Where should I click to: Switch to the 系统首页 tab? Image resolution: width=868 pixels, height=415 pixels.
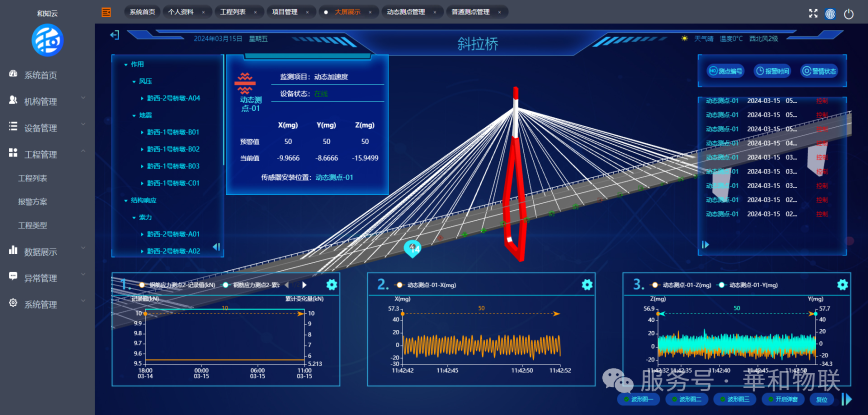pos(142,12)
